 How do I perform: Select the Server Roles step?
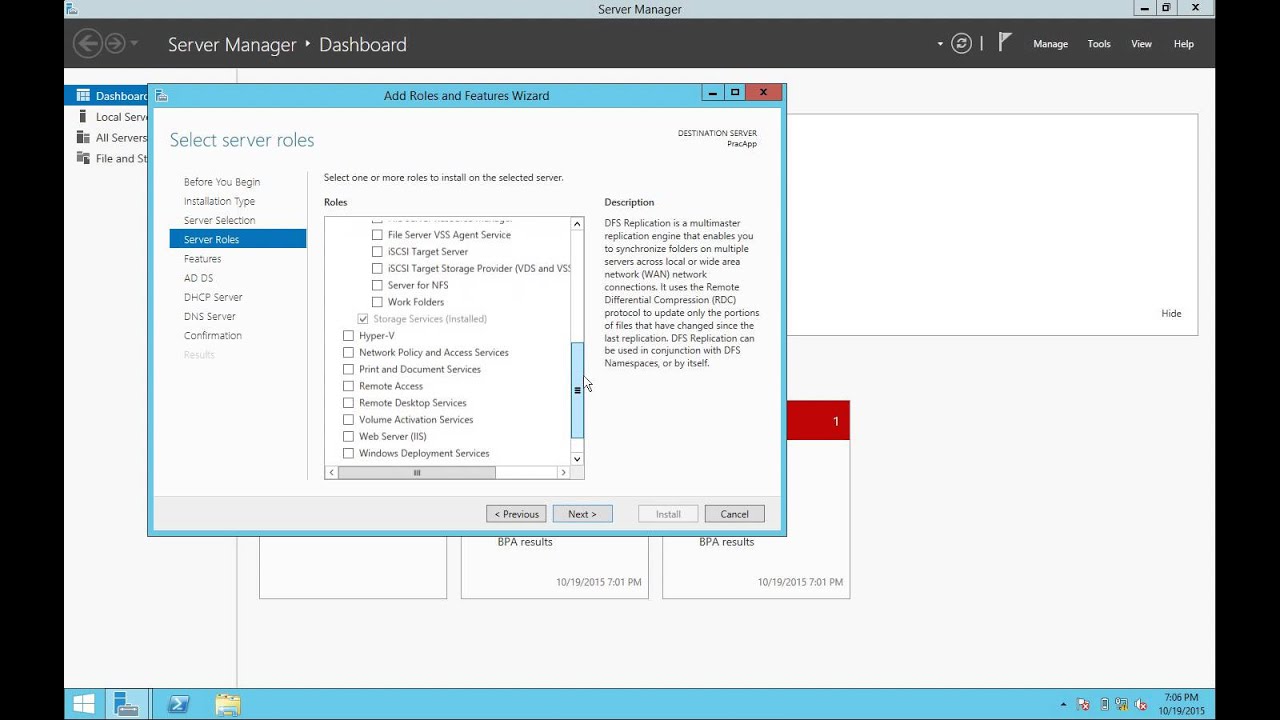coord(238,239)
